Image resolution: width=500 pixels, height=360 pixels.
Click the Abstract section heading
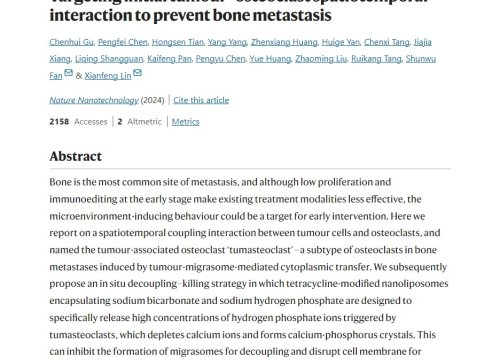[x=76, y=156]
